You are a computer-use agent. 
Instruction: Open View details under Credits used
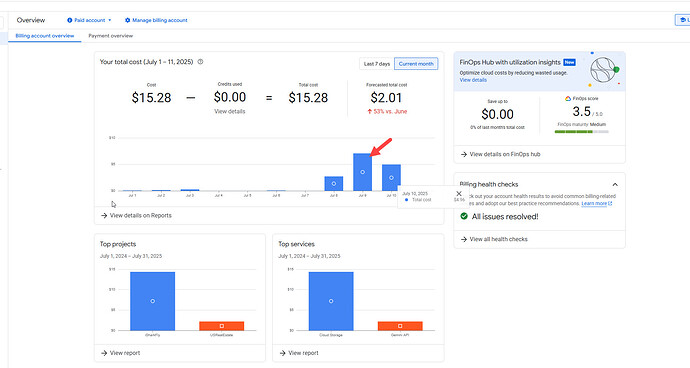click(230, 111)
